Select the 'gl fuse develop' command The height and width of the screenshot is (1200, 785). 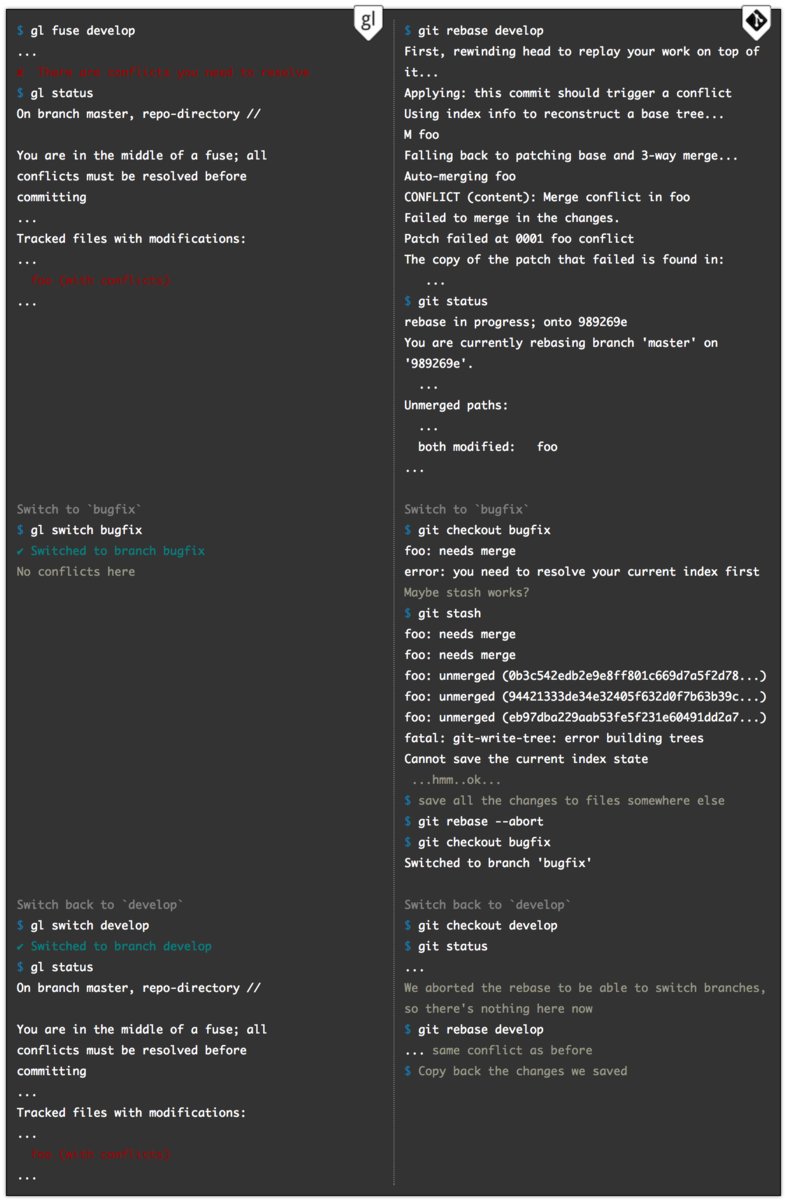coord(82,31)
